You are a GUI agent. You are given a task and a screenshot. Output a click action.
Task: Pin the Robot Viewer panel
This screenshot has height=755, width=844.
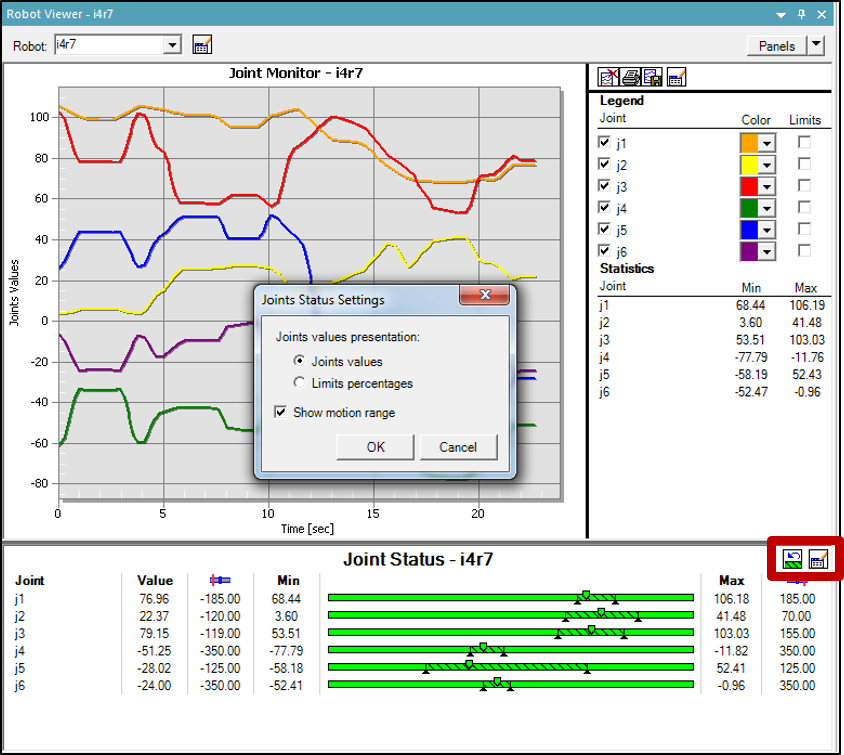[801, 14]
